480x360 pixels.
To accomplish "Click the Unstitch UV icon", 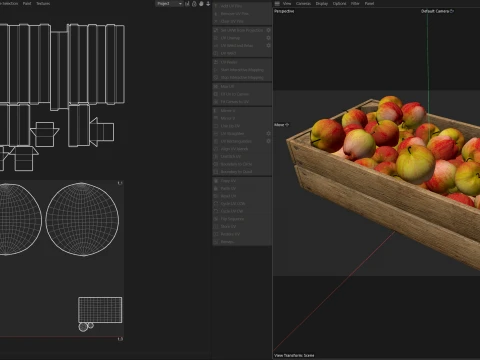I will point(216,157).
